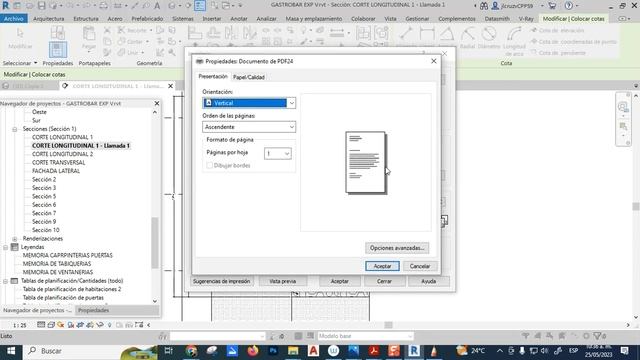Click Cancelar in the PDF24 properties dialog
The height and width of the screenshot is (360, 640).
coord(420,266)
